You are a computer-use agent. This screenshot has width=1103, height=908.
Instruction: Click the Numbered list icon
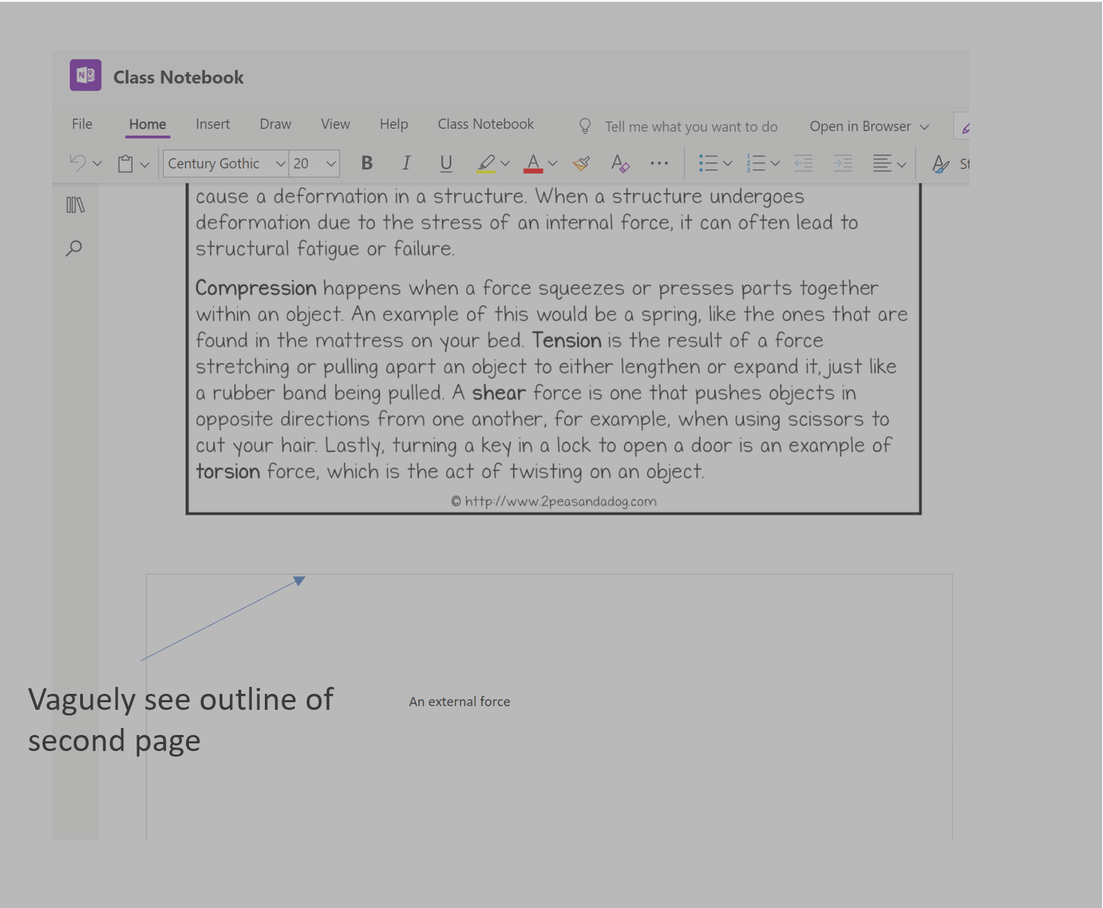point(755,163)
